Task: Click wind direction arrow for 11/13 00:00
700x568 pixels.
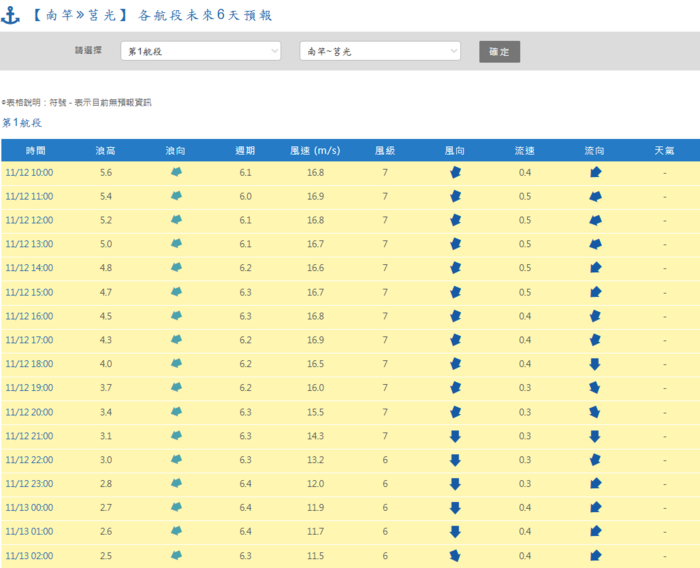Action: 455,508
